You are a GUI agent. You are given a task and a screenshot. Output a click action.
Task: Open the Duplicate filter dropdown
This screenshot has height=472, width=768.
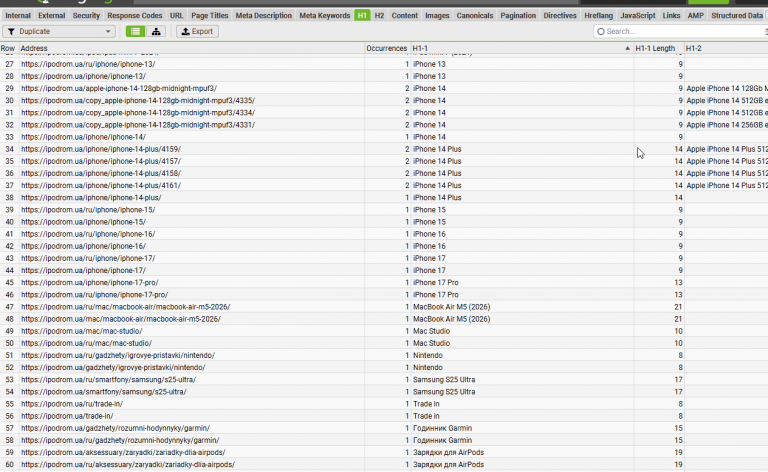coord(59,31)
